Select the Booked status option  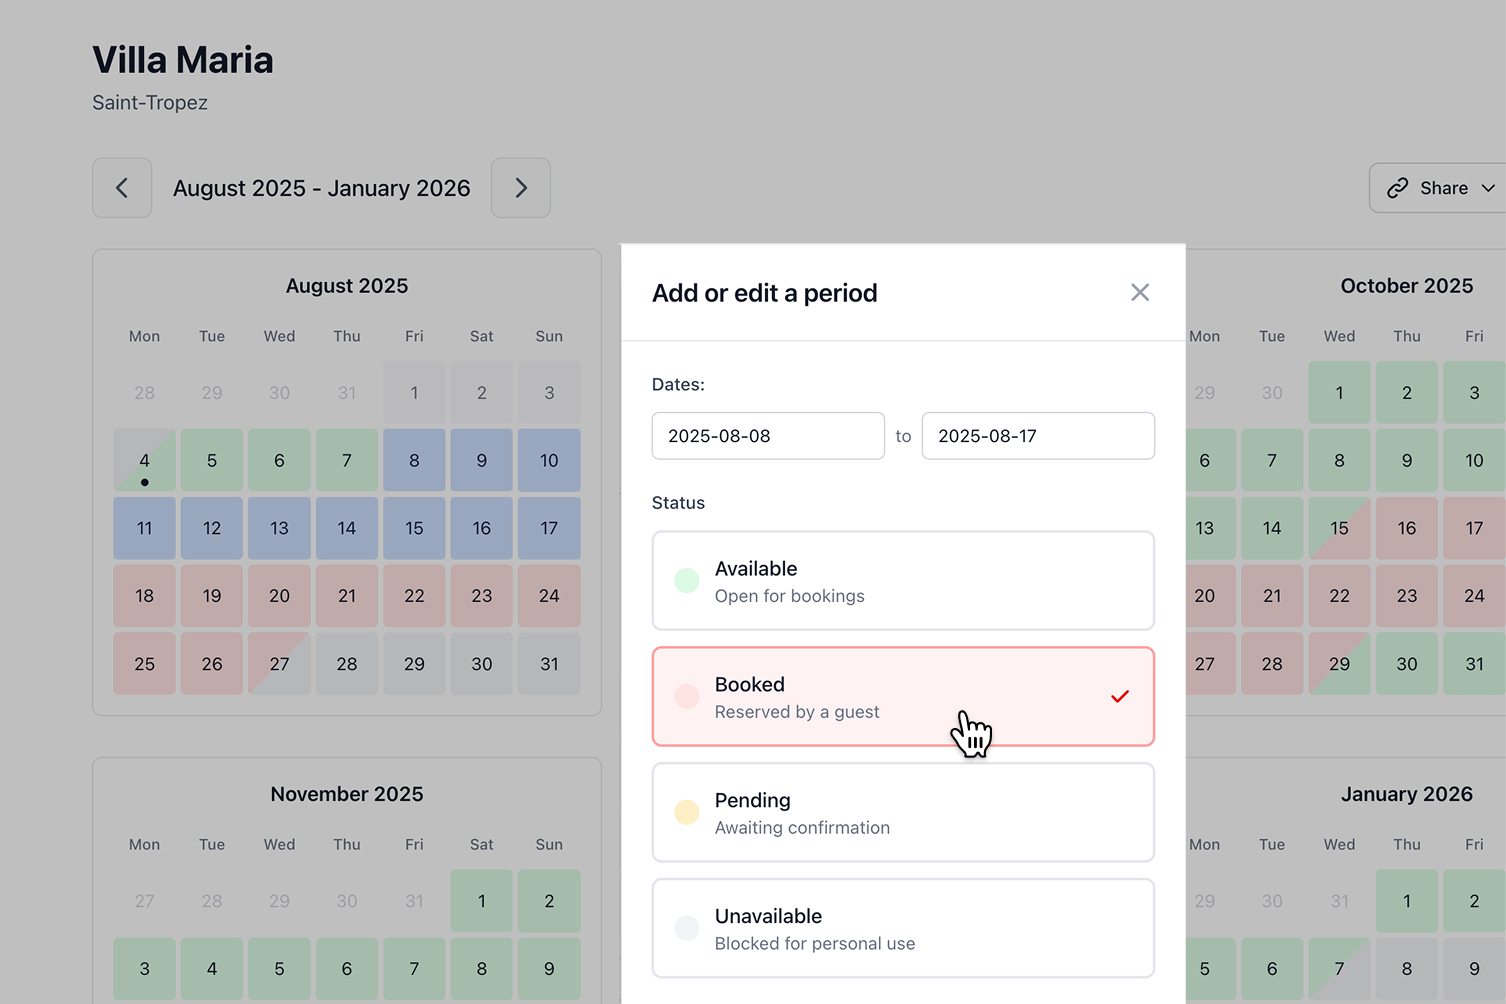pyautogui.click(x=903, y=697)
